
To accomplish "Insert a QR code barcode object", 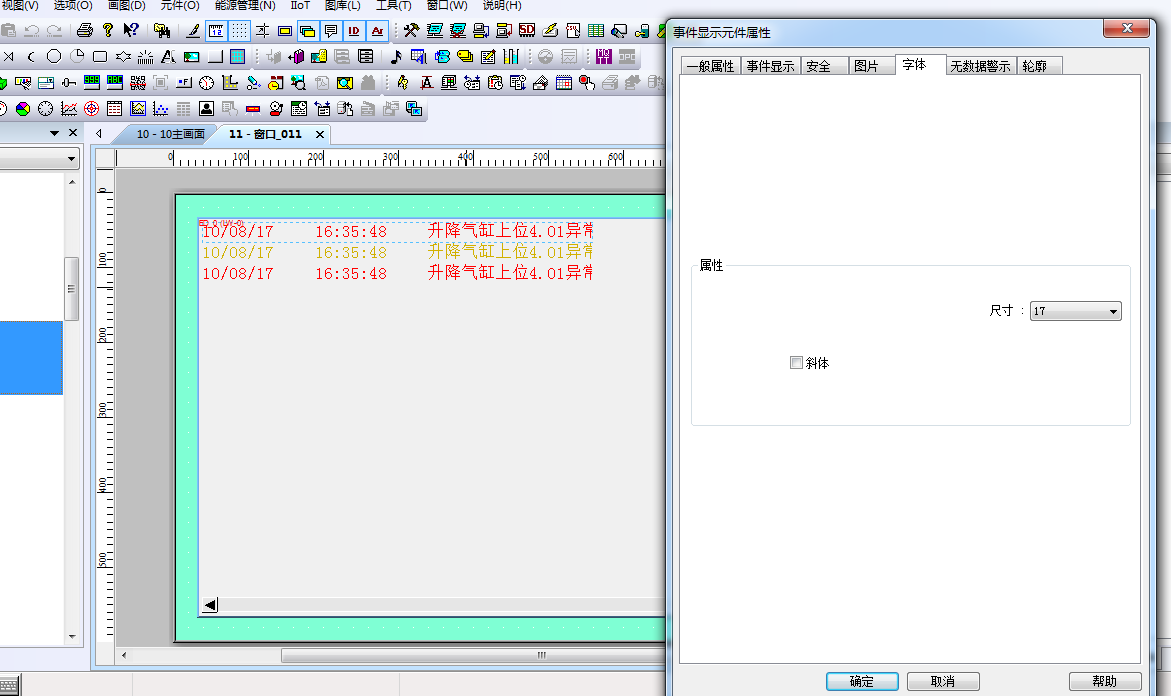I will 138,82.
